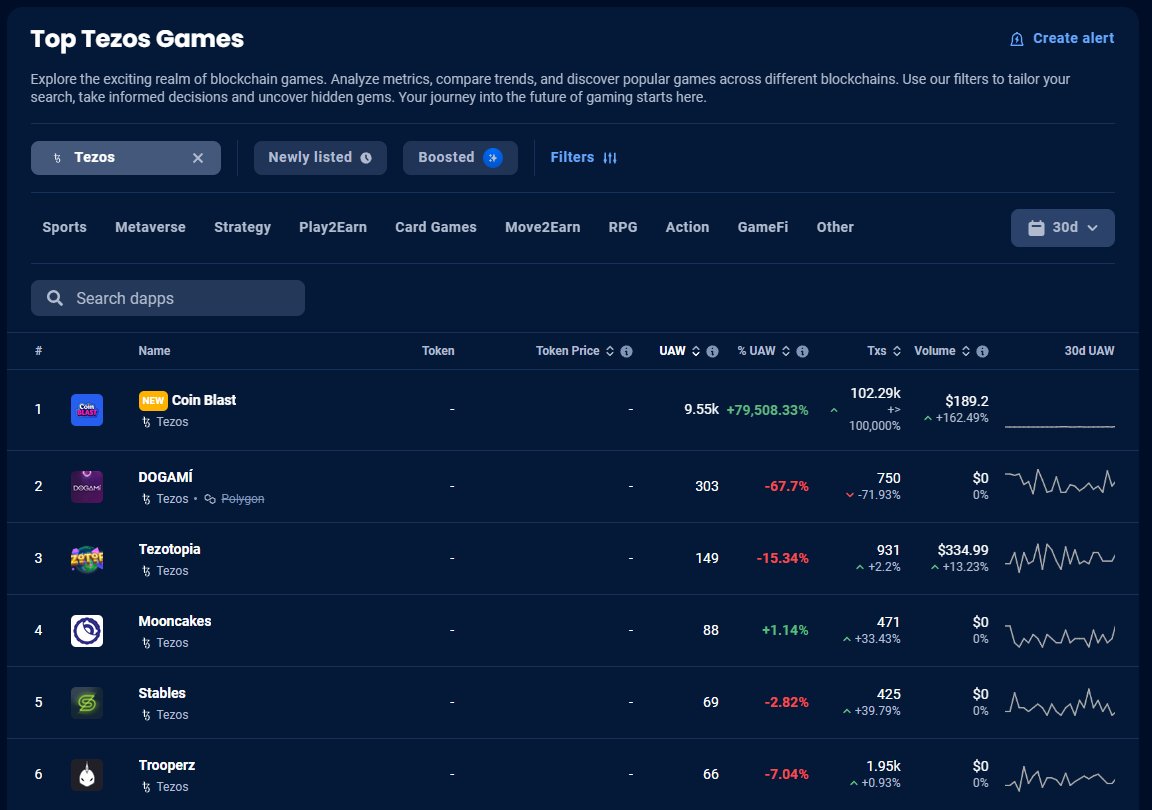Open Trooperz game logo

[x=87, y=775]
